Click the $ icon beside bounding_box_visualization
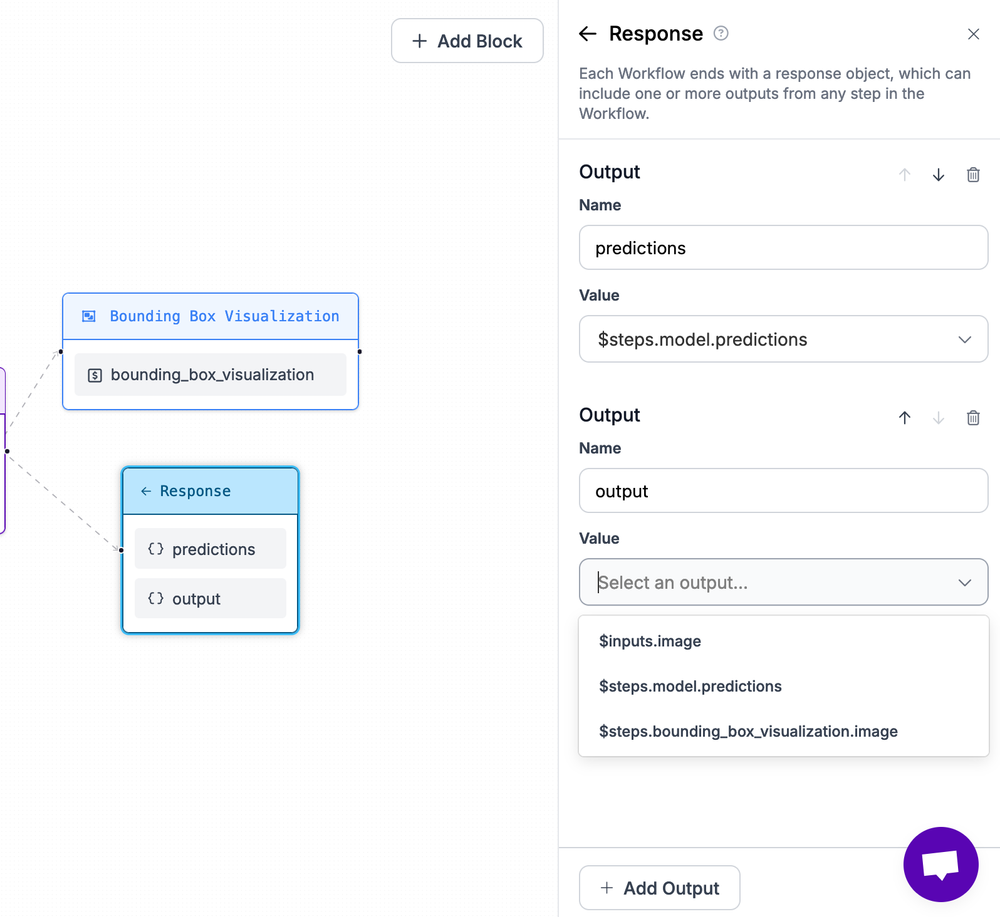1000x917 pixels. click(x=94, y=374)
